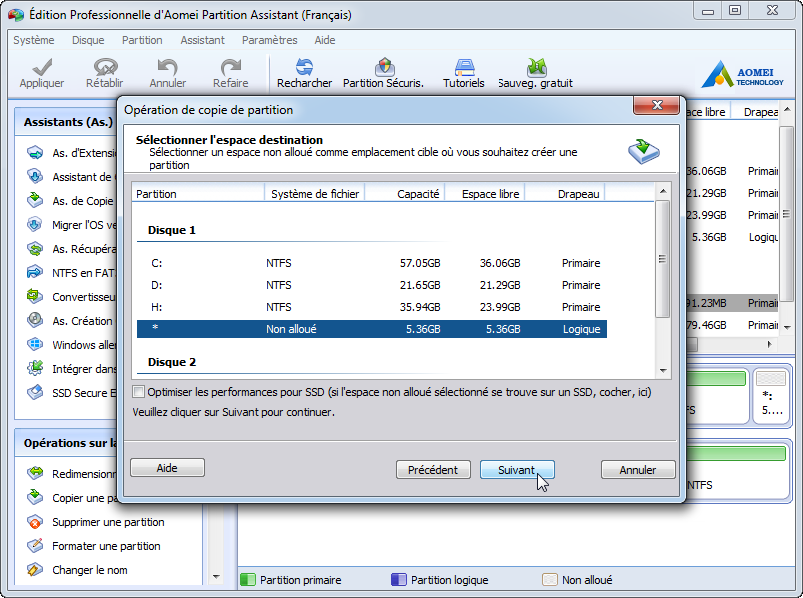The width and height of the screenshot is (803, 598).
Task: Open the Partition menu
Action: 142,40
